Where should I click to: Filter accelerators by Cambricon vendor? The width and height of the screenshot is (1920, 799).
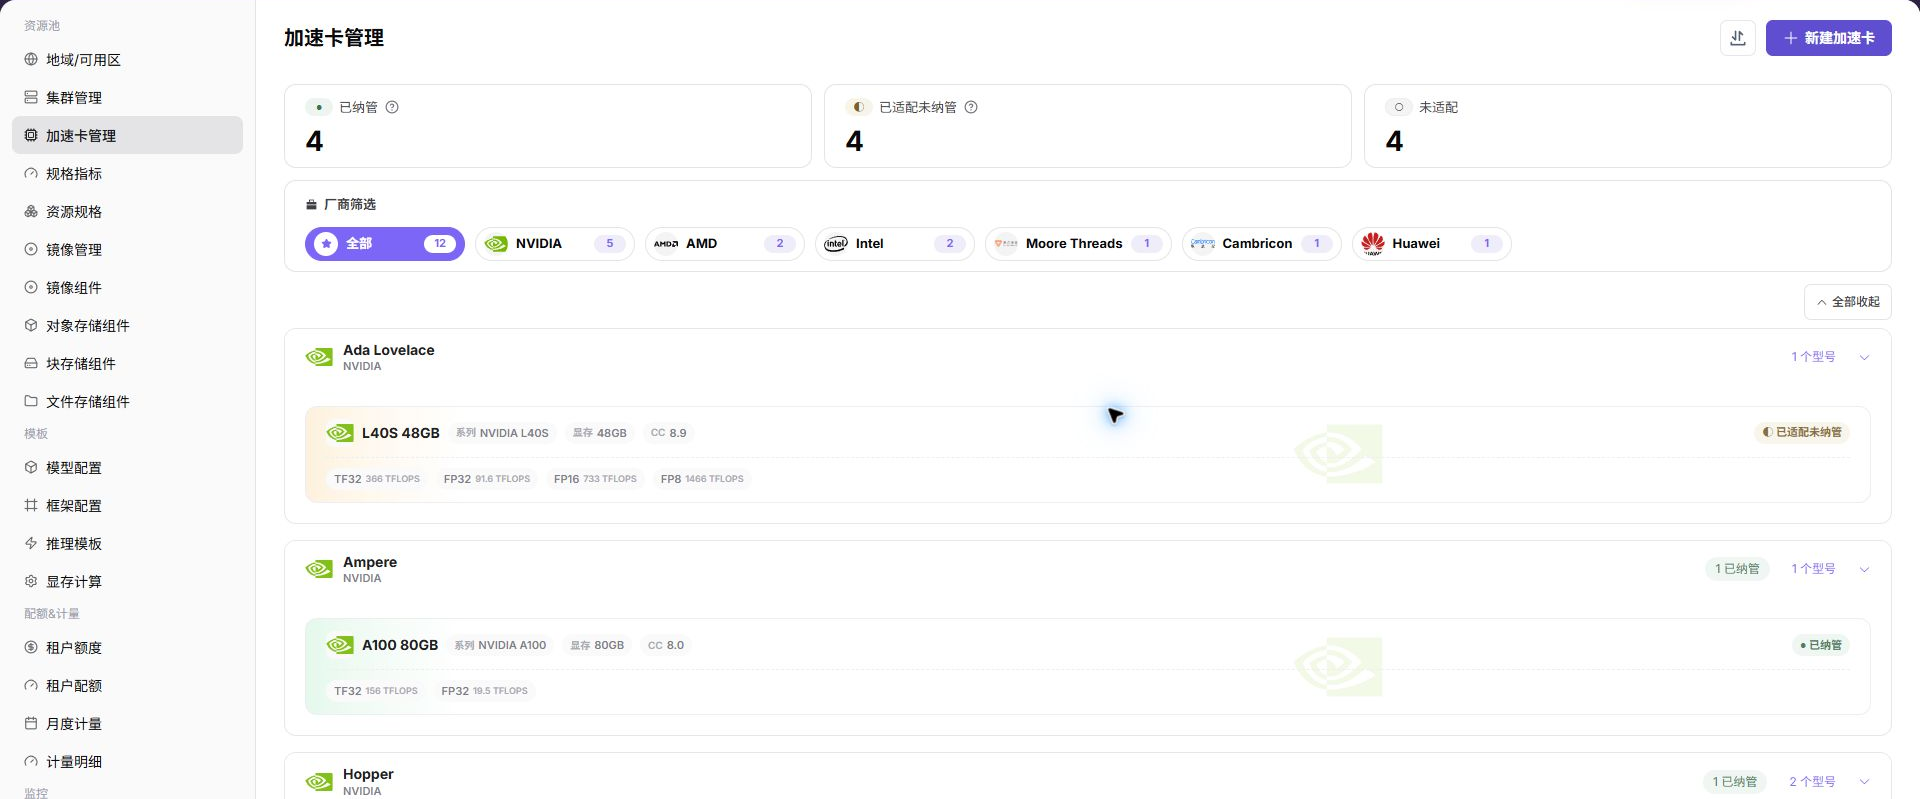(1262, 244)
